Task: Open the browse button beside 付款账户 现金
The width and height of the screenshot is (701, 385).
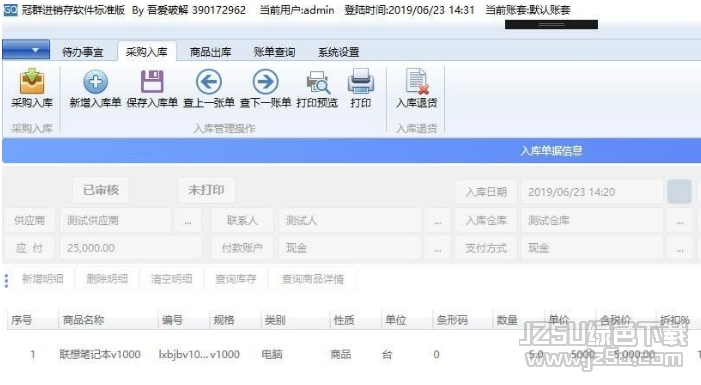Action: pos(438,248)
